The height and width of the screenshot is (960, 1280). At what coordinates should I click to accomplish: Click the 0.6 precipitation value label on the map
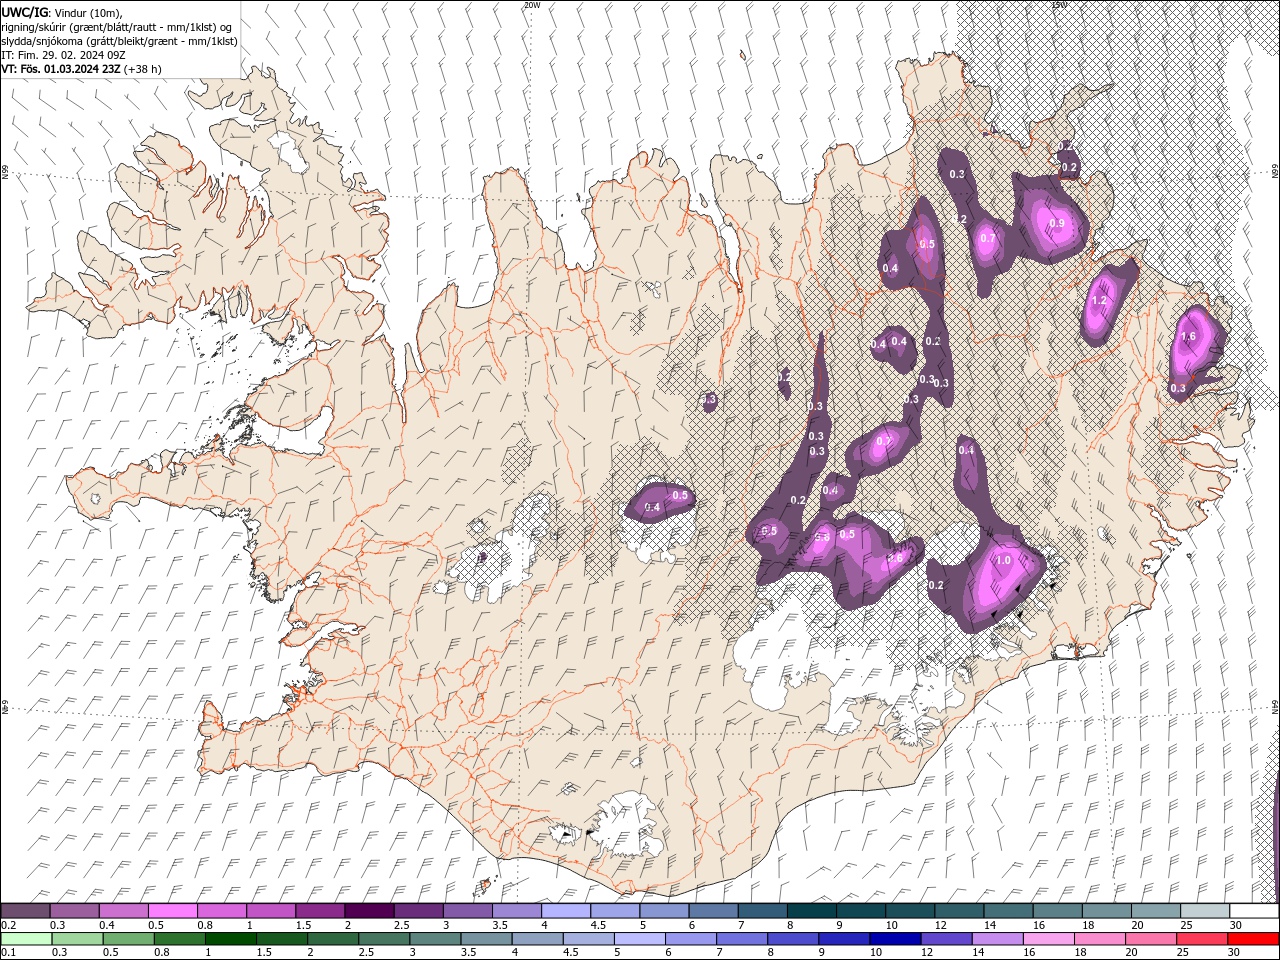click(894, 558)
